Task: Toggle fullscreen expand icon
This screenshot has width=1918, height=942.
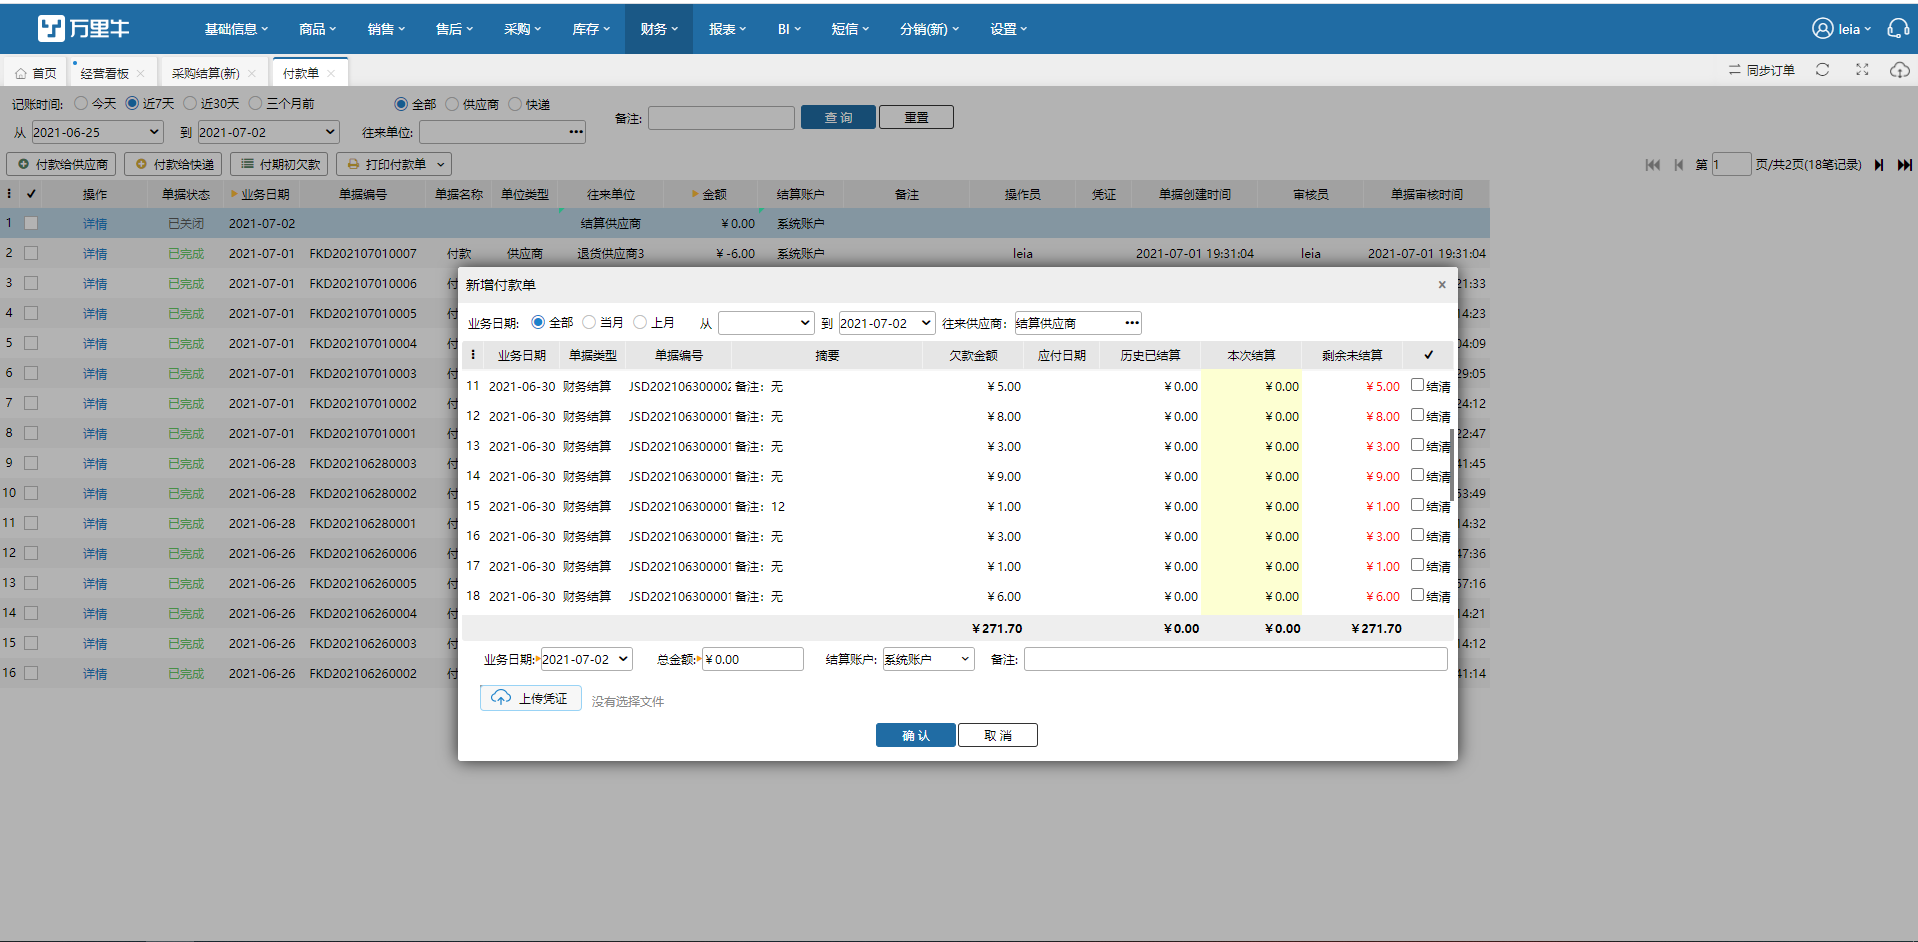Action: (1862, 70)
